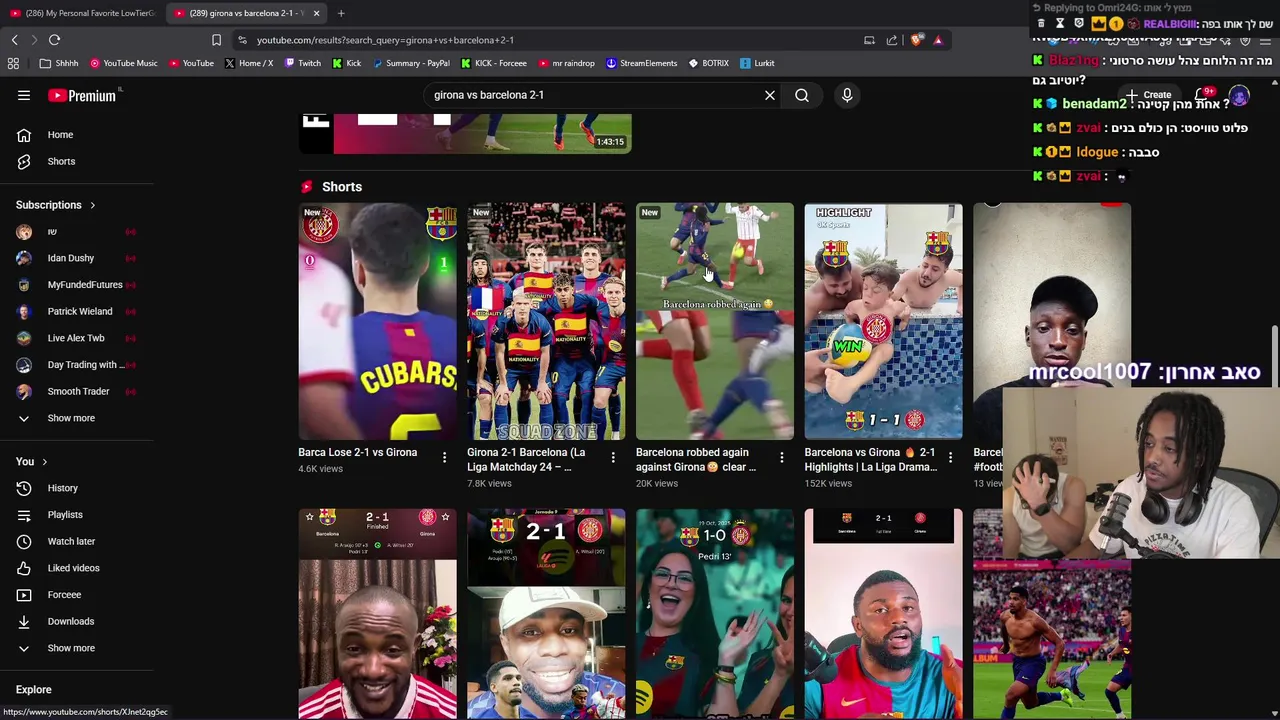The height and width of the screenshot is (720, 1280).
Task: Close the girona vs barcelona tab
Action: 316,13
